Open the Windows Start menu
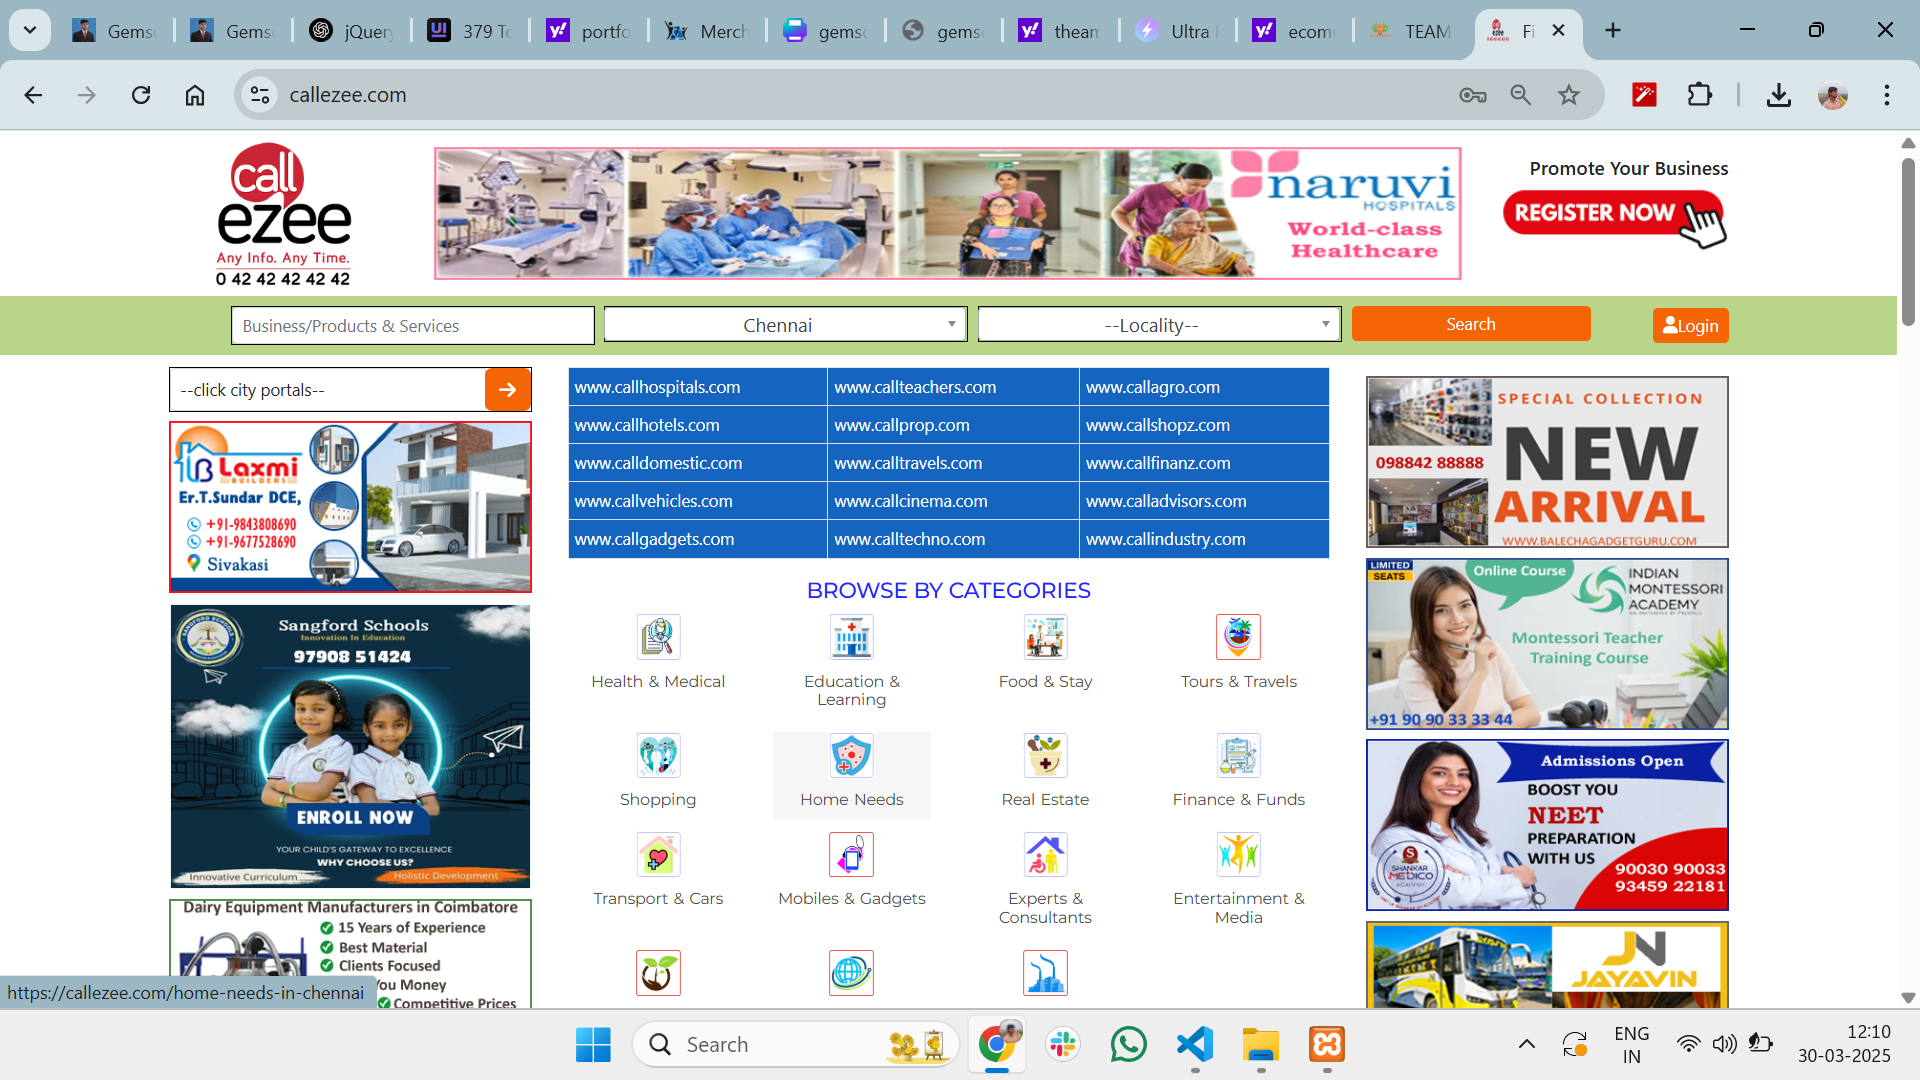 coord(593,1044)
